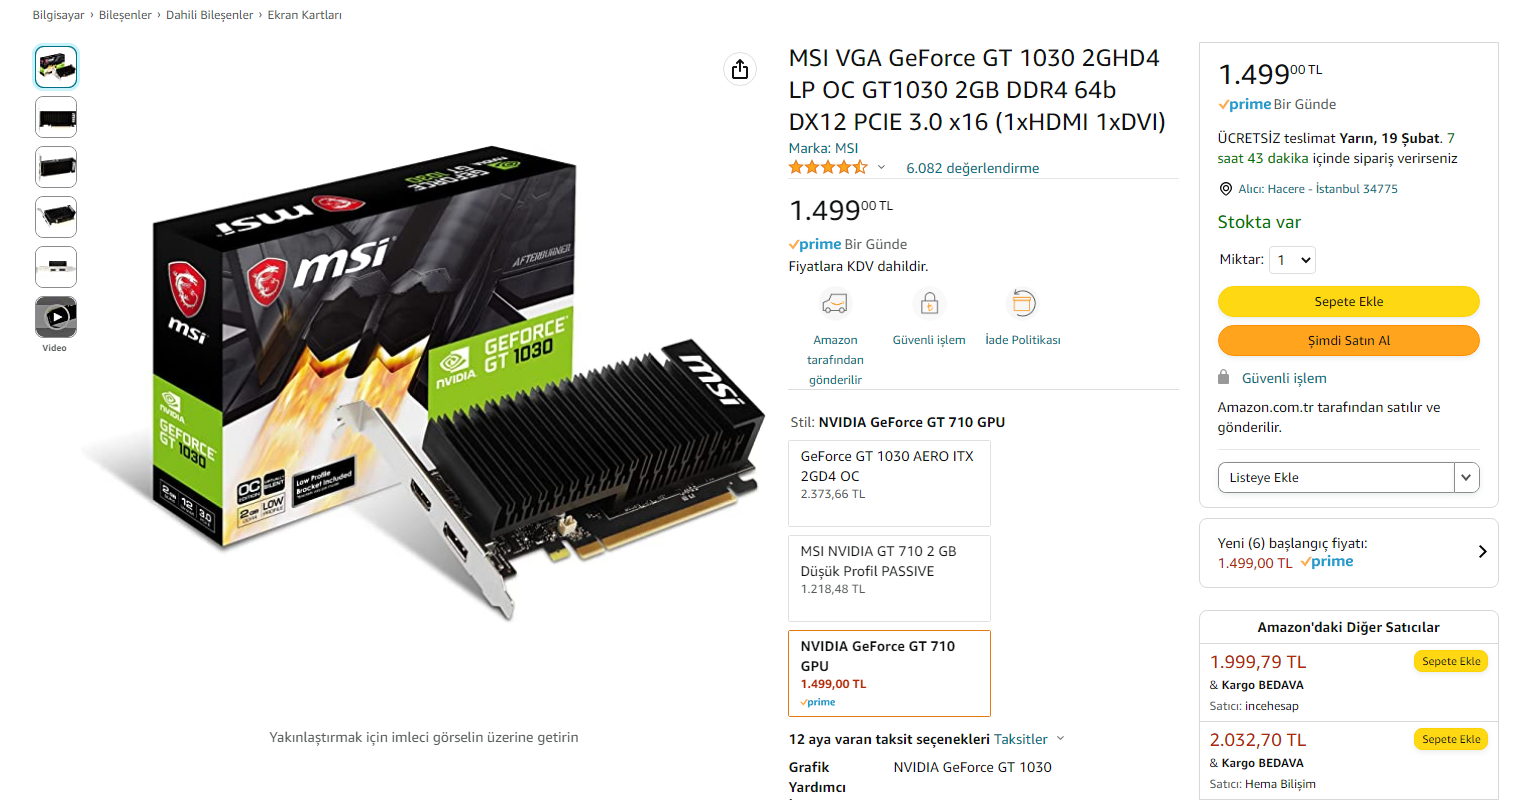
Task: Go to Bileşenler breadcrumb
Action: pyautogui.click(x=125, y=15)
